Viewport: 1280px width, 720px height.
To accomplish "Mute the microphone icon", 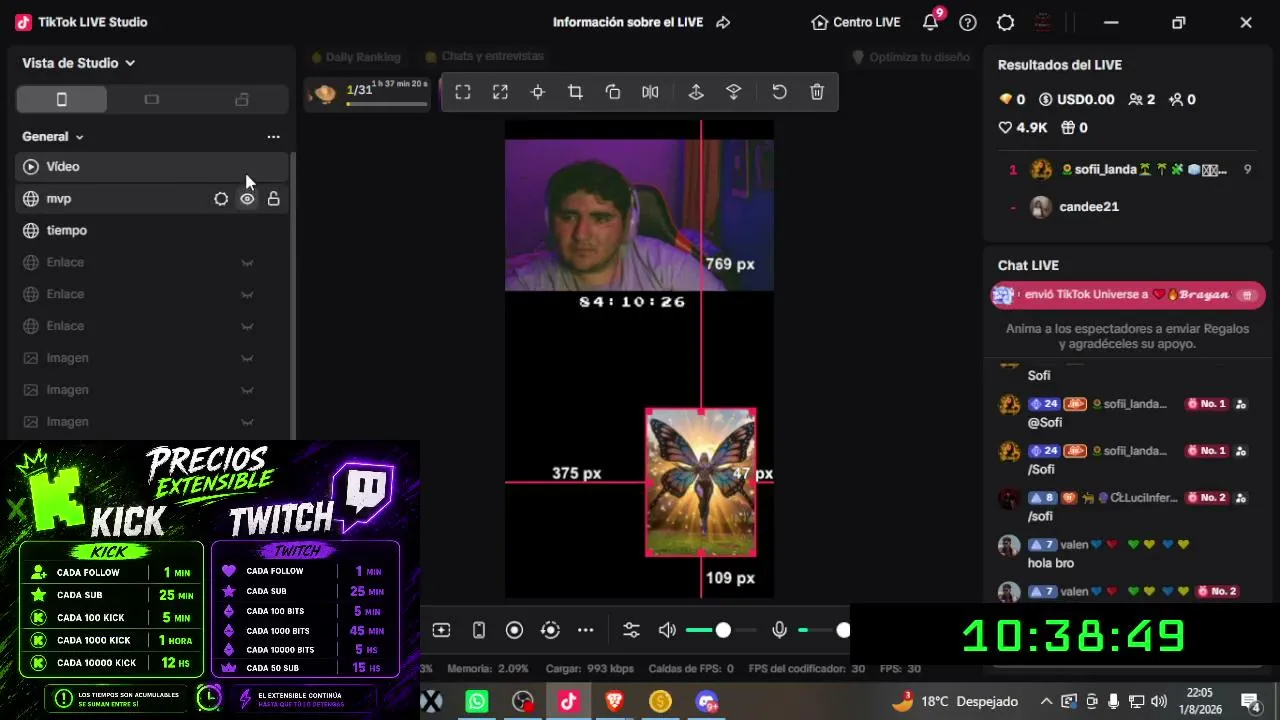I will point(780,630).
